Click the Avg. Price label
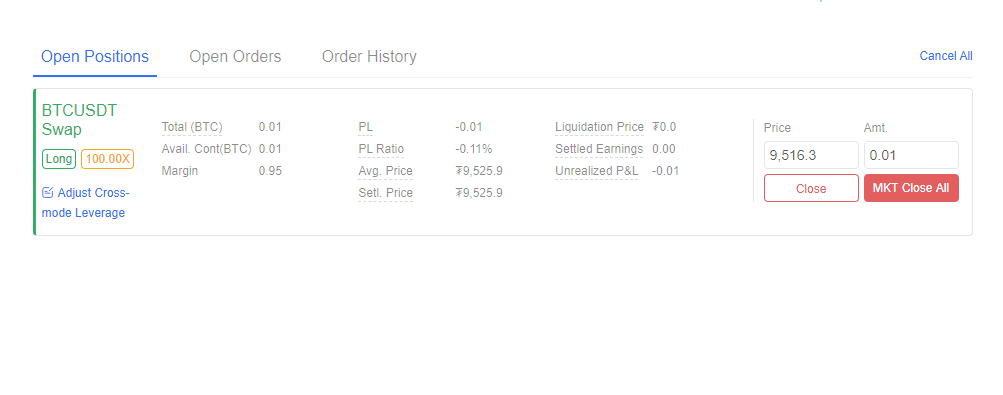This screenshot has height=395, width=1003. (385, 171)
